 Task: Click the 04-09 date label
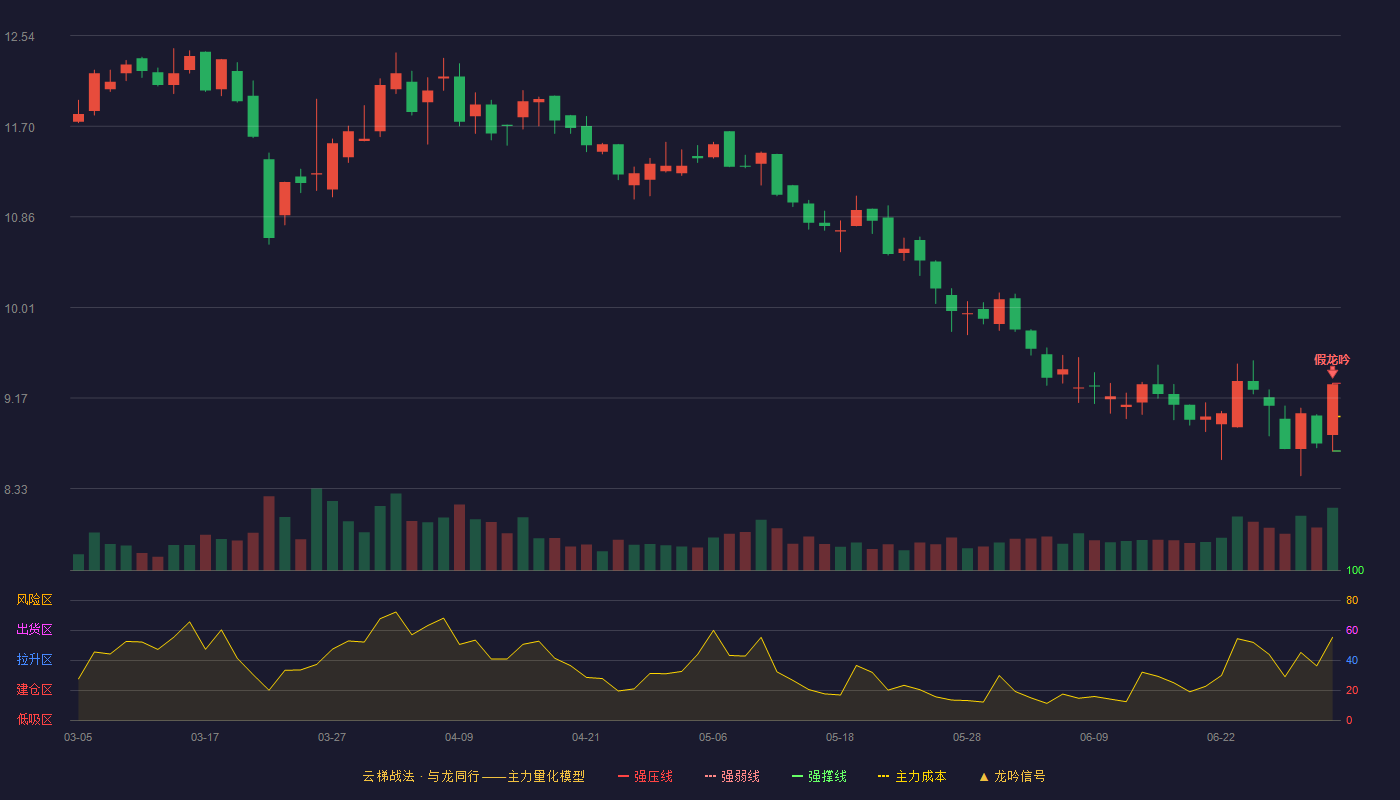[x=459, y=737]
